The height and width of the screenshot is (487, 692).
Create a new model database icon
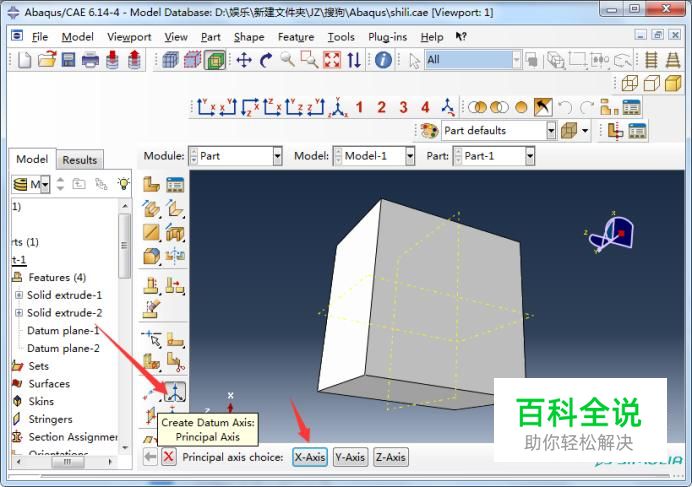[25, 60]
